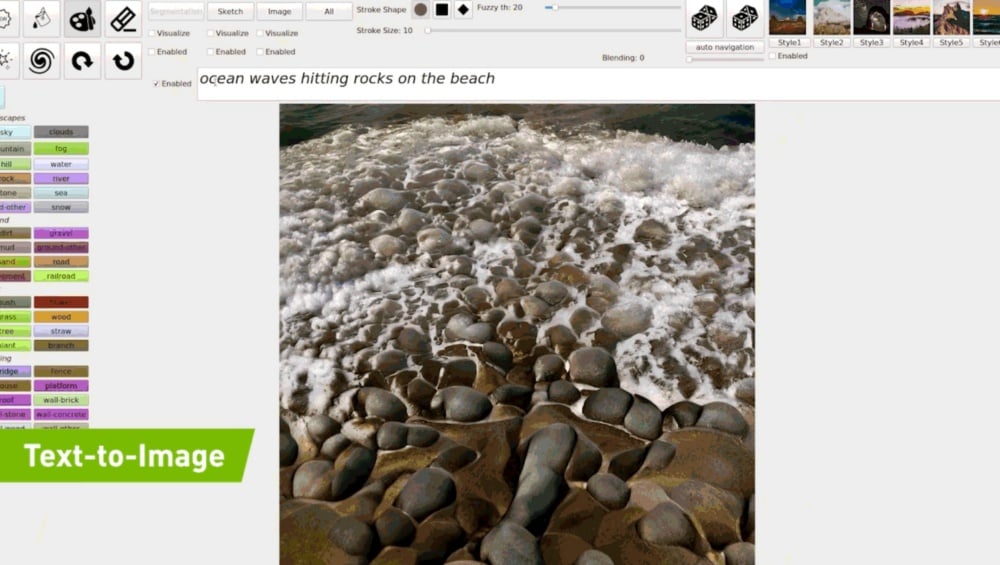Switch to the Image mode button

click(279, 11)
